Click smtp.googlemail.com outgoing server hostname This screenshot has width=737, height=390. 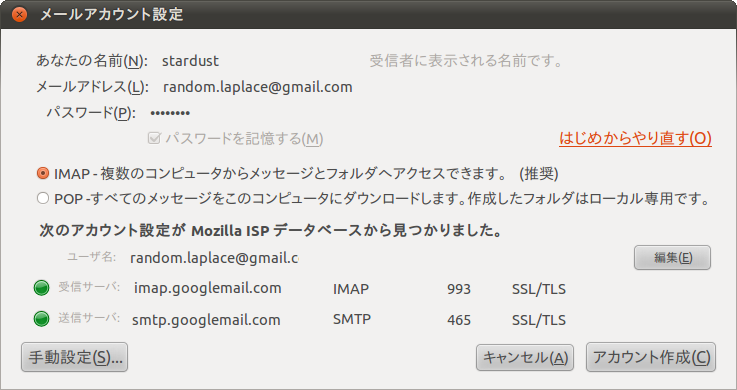pos(206,320)
